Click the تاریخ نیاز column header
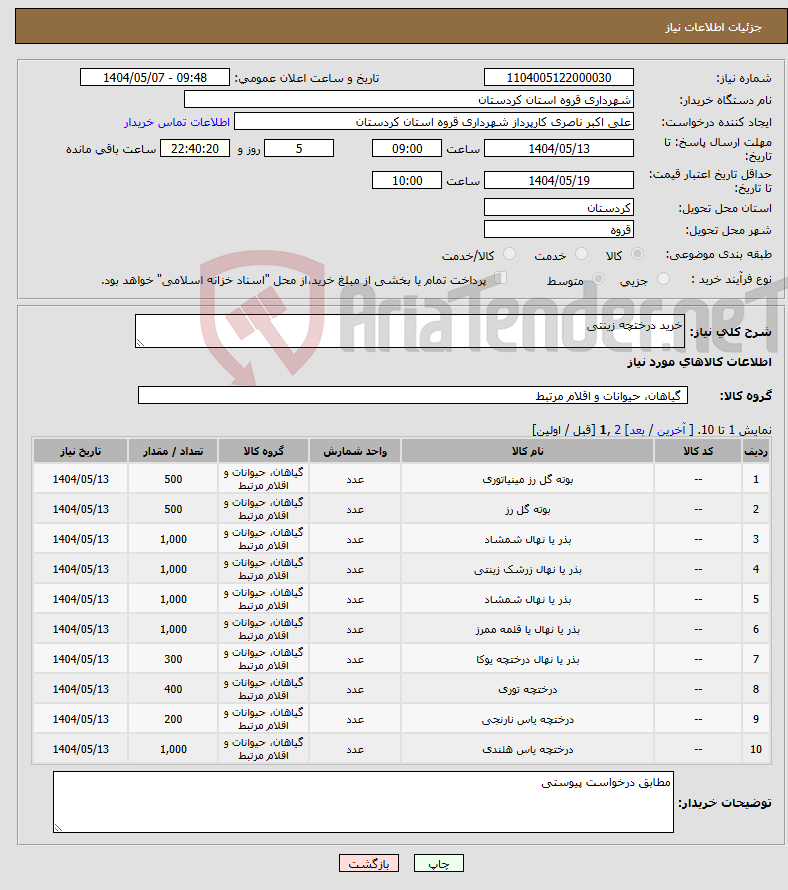The width and height of the screenshot is (788, 890). [x=81, y=451]
